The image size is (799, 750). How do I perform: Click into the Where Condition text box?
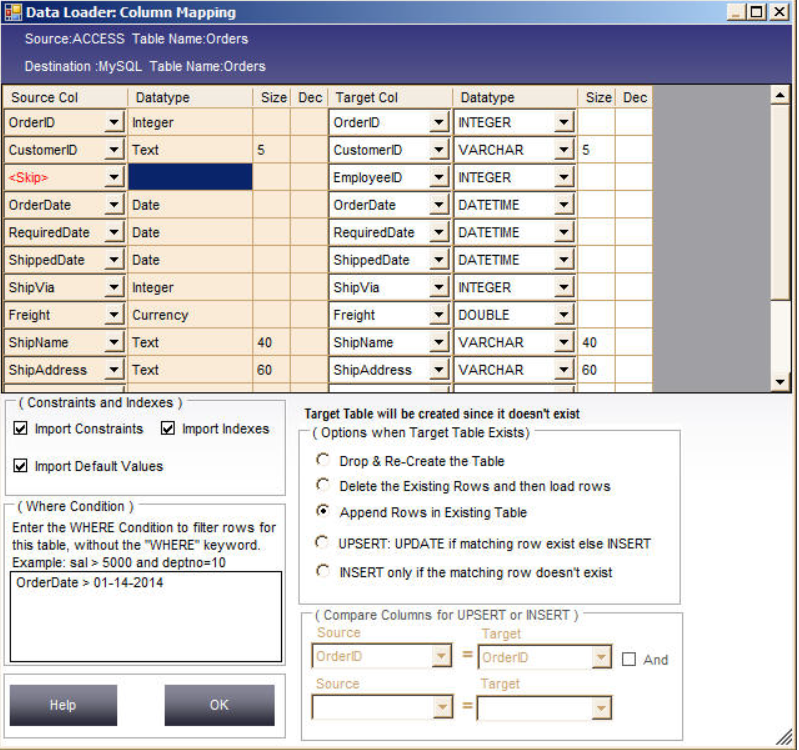click(146, 617)
